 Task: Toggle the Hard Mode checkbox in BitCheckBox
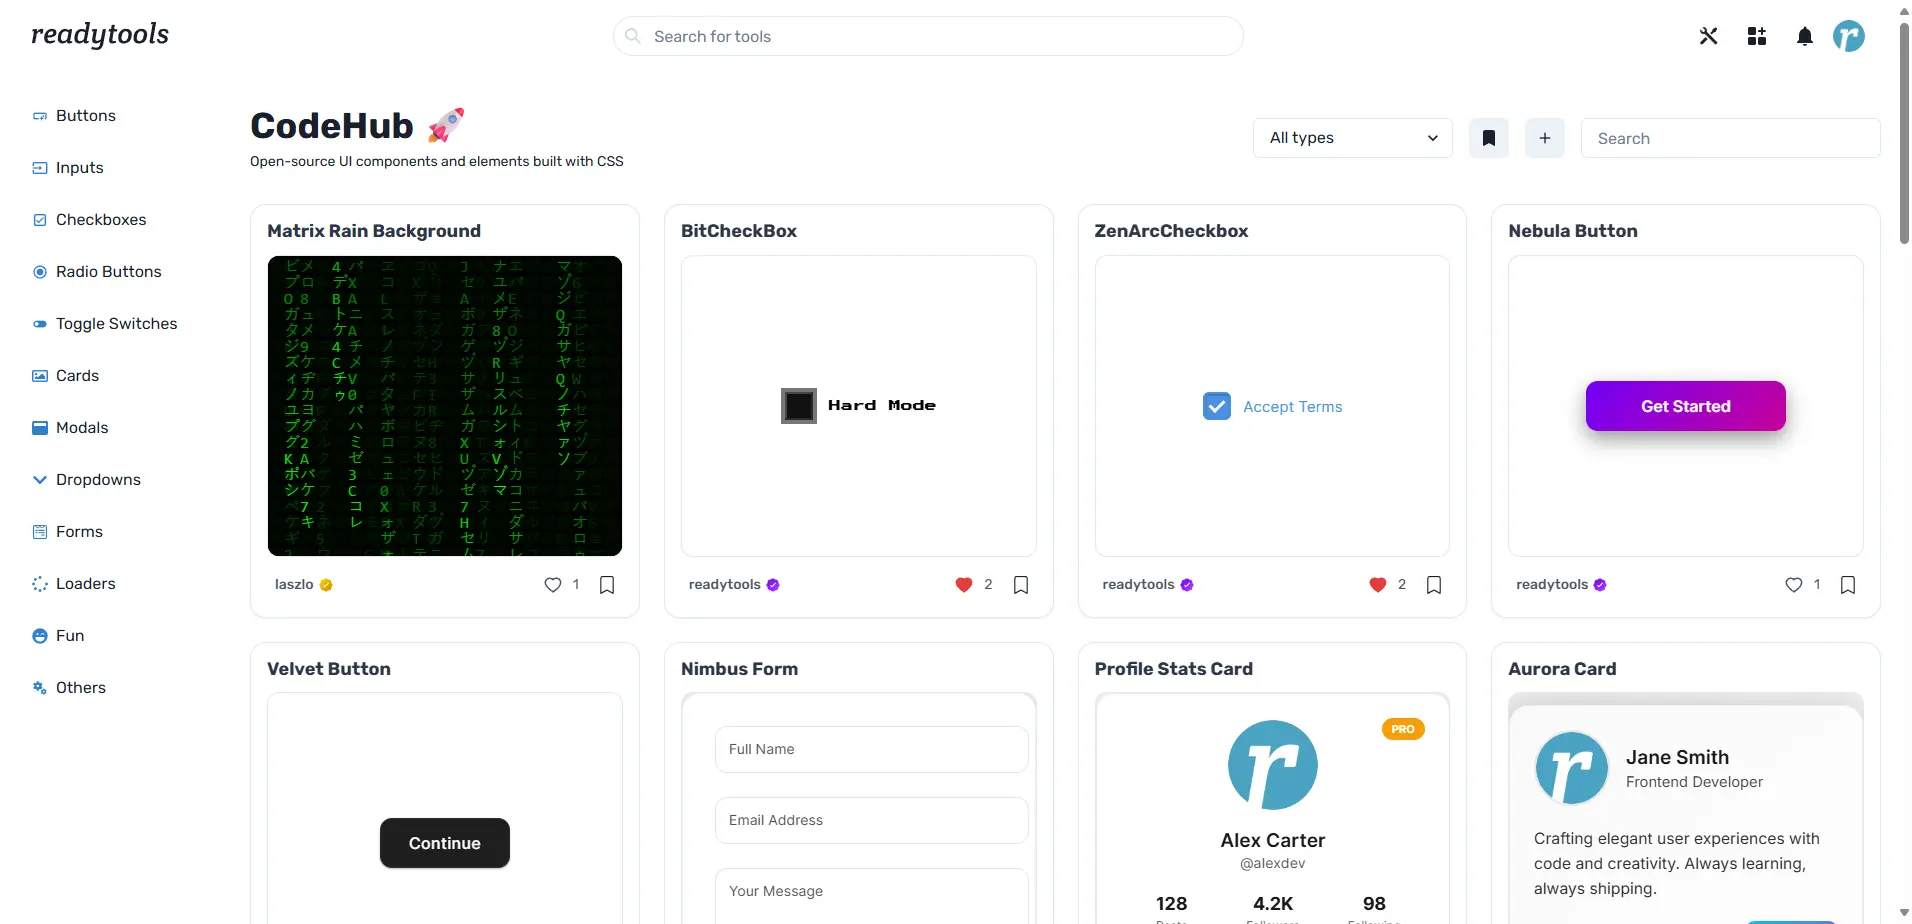798,405
